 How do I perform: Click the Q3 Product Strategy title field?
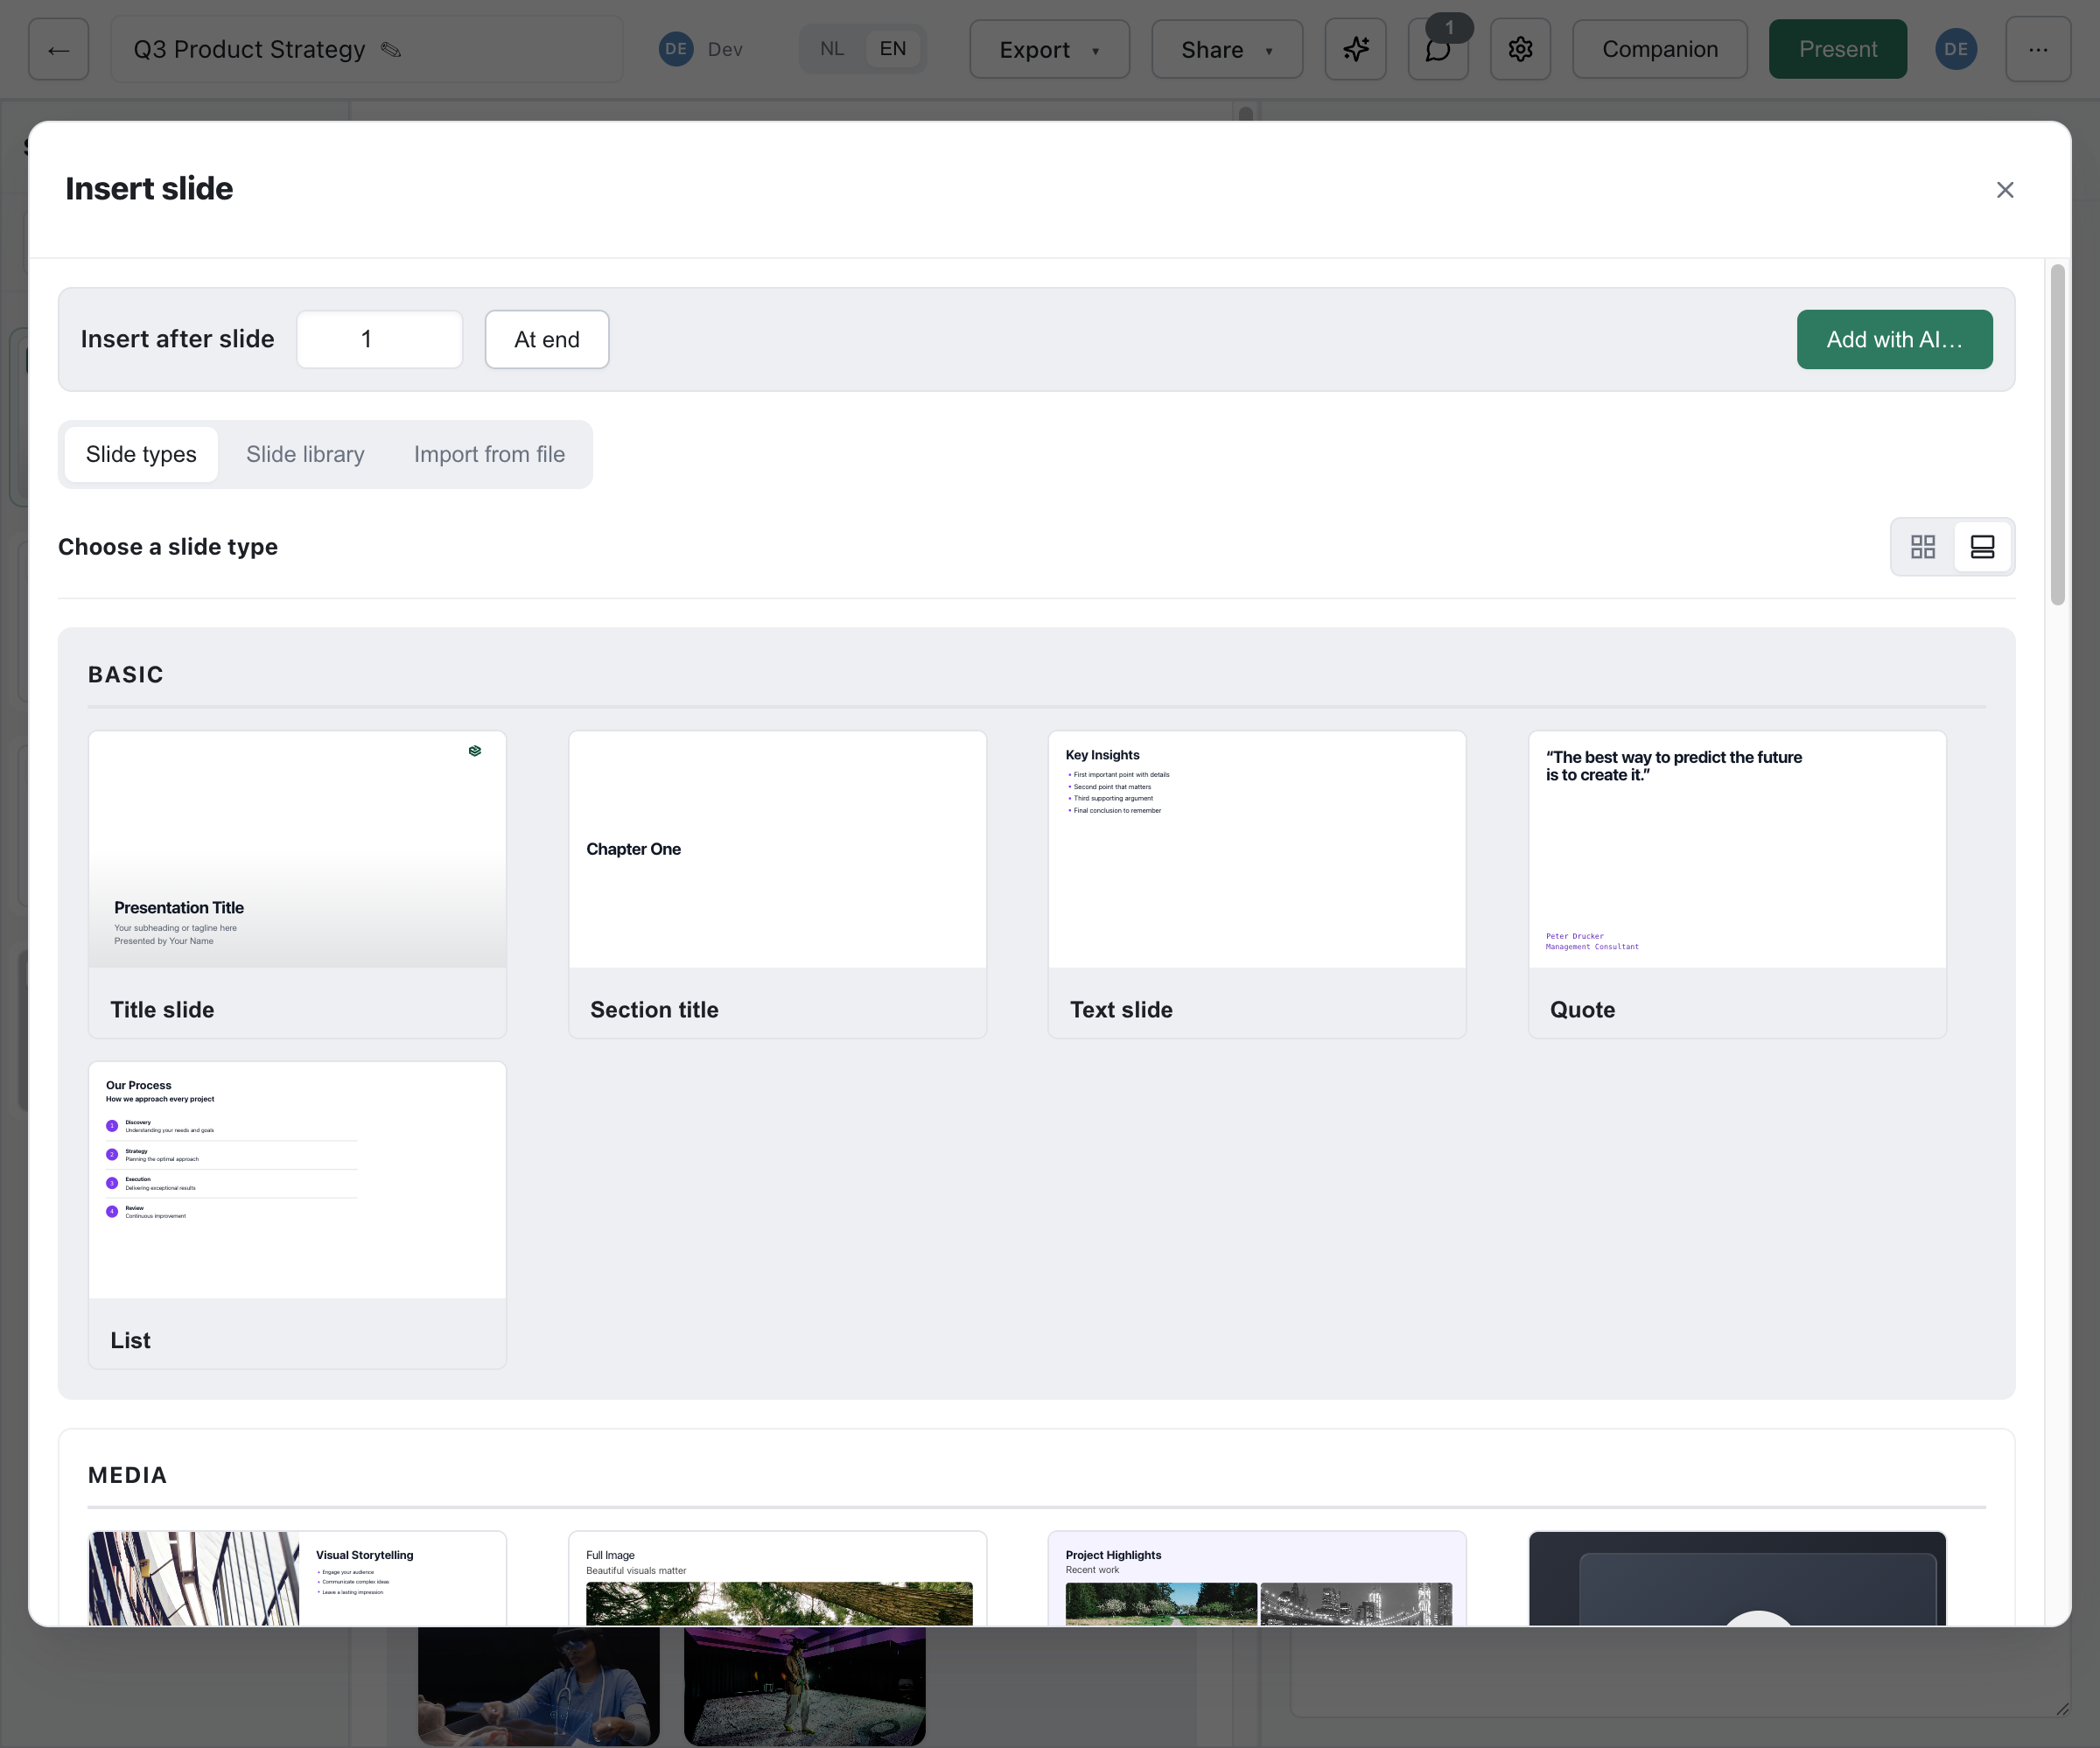(366, 49)
